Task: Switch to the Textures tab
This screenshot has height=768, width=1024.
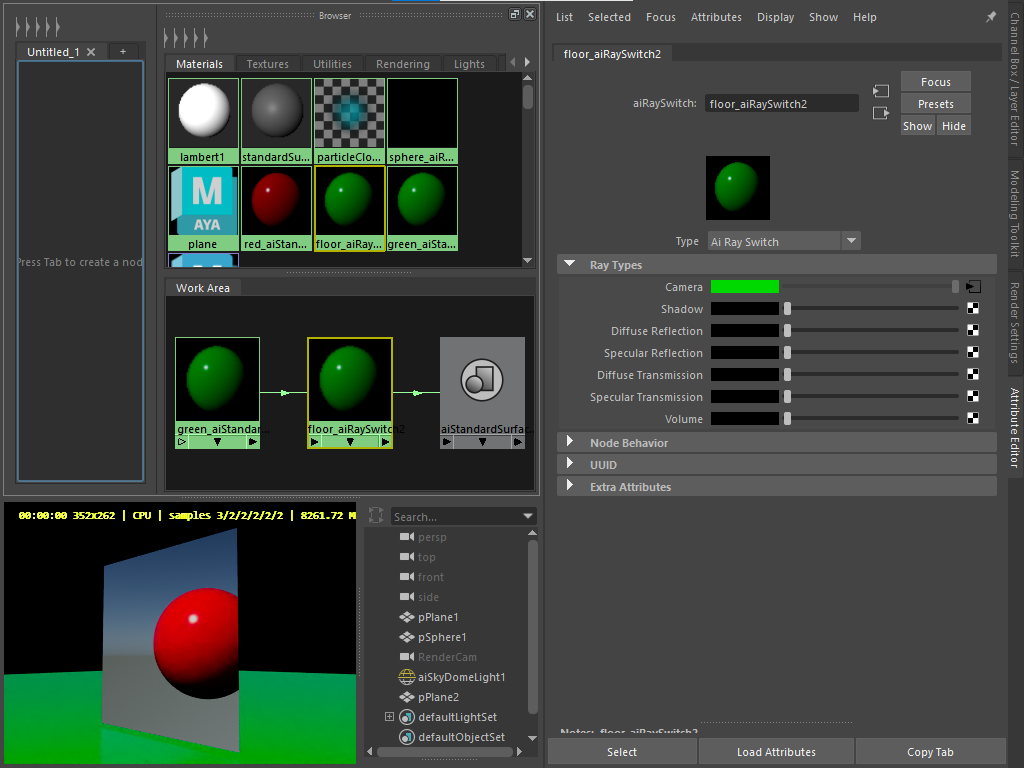Action: (x=268, y=63)
